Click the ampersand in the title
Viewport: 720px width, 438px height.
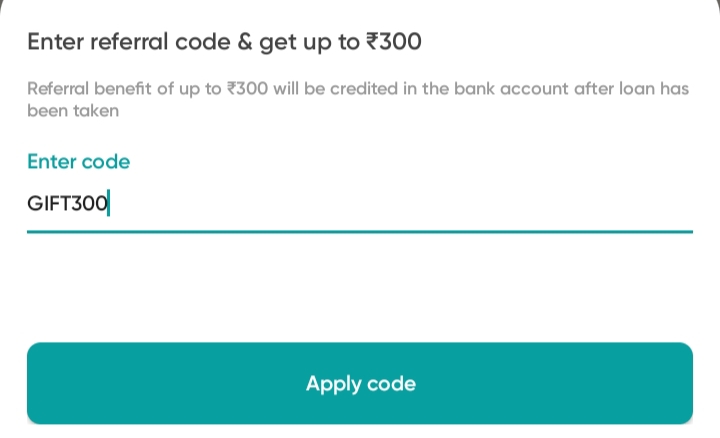pyautogui.click(x=245, y=41)
